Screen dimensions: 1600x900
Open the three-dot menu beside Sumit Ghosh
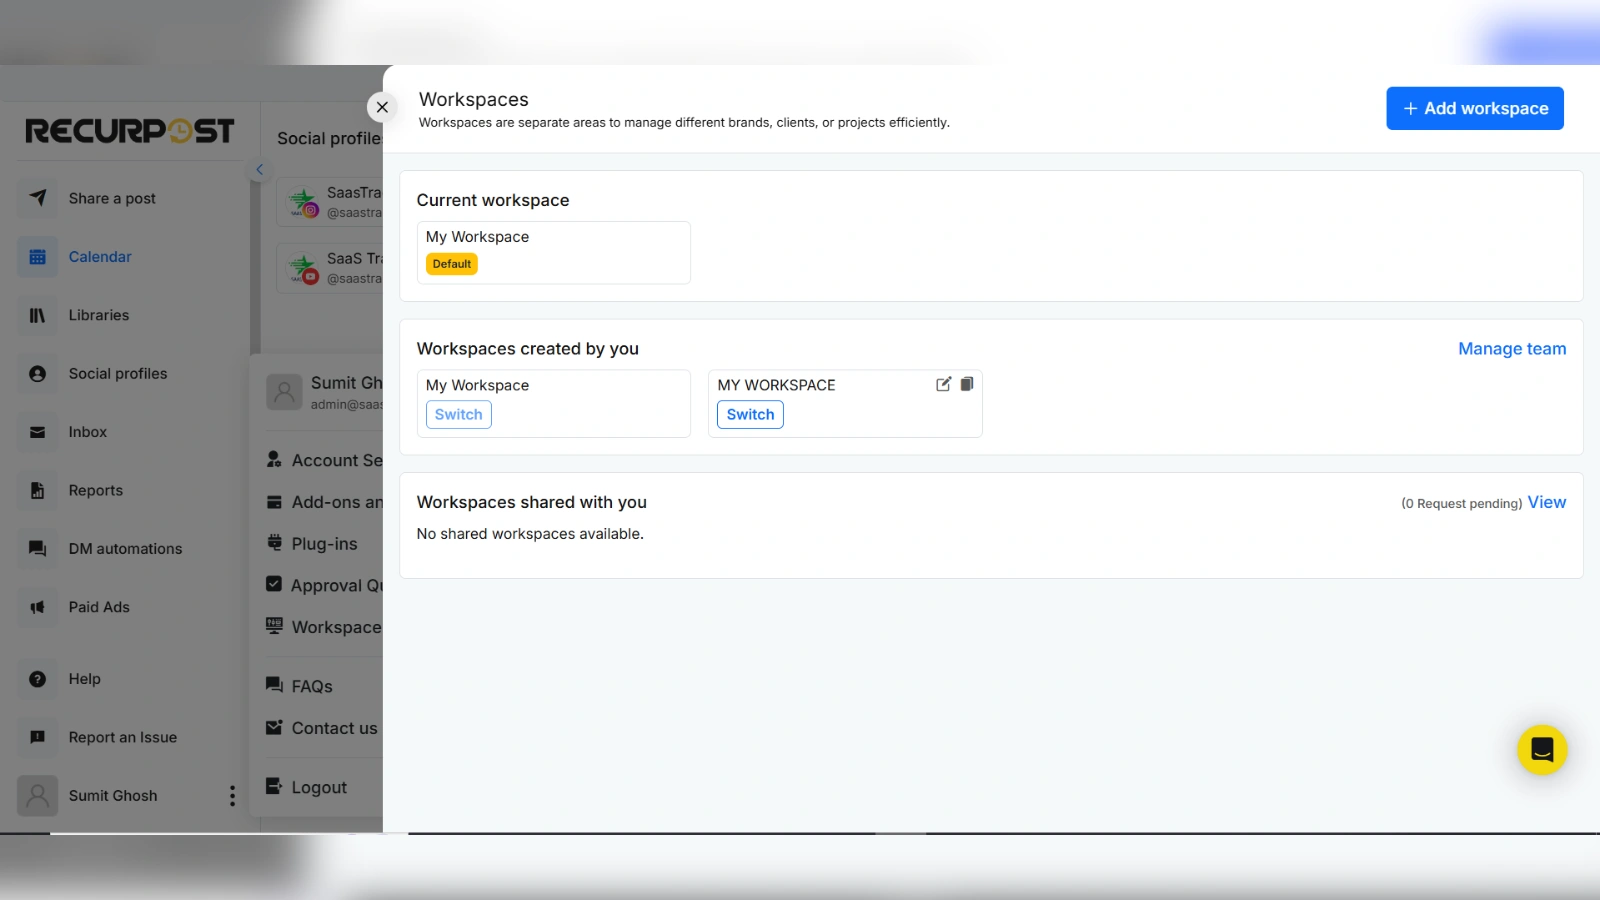point(232,796)
